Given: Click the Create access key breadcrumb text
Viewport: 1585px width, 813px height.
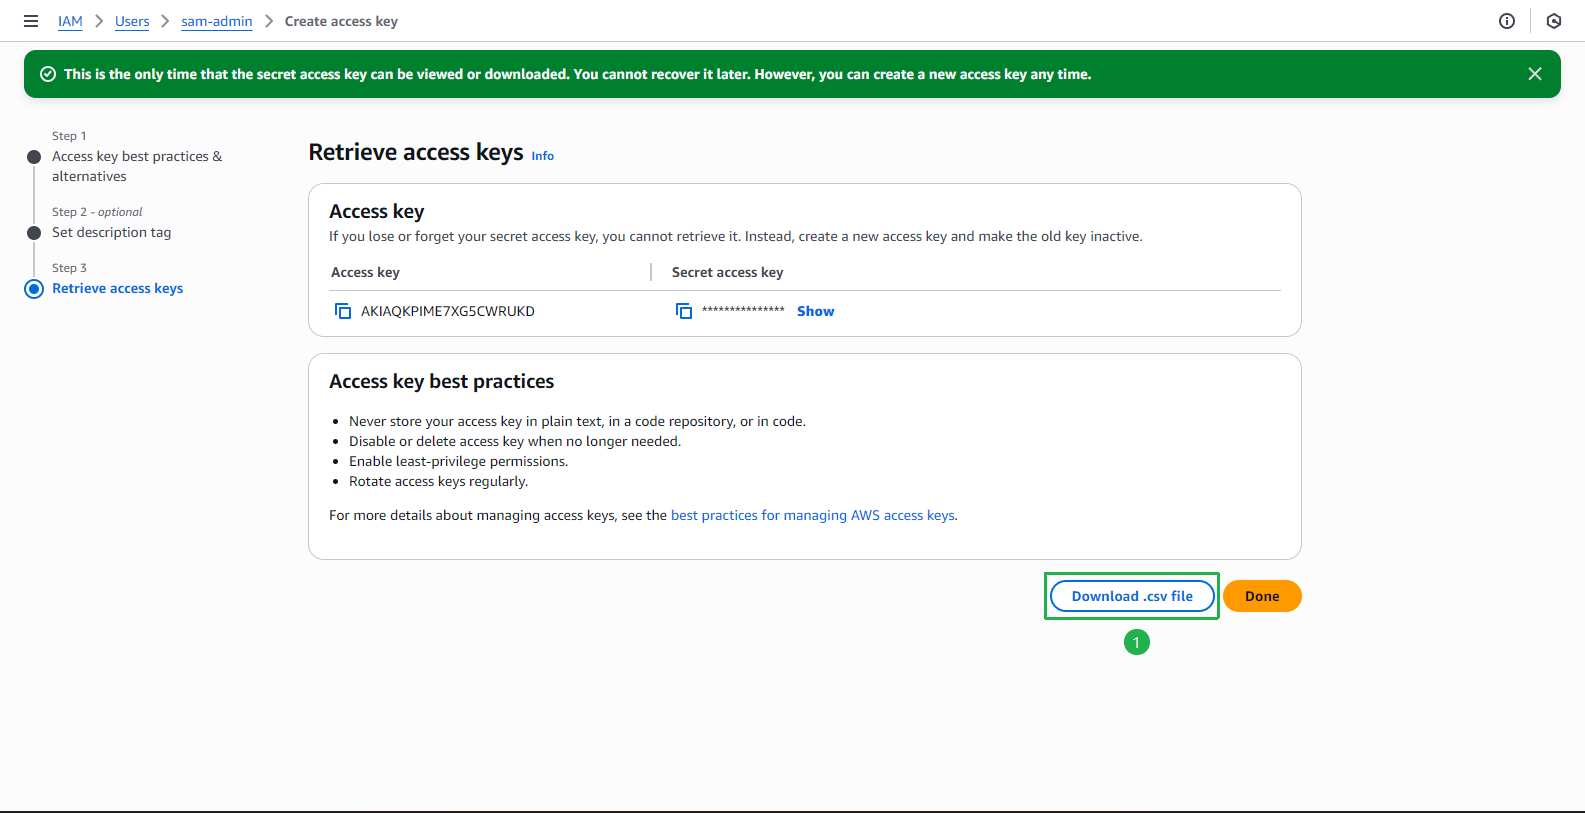Looking at the screenshot, I should point(341,21).
